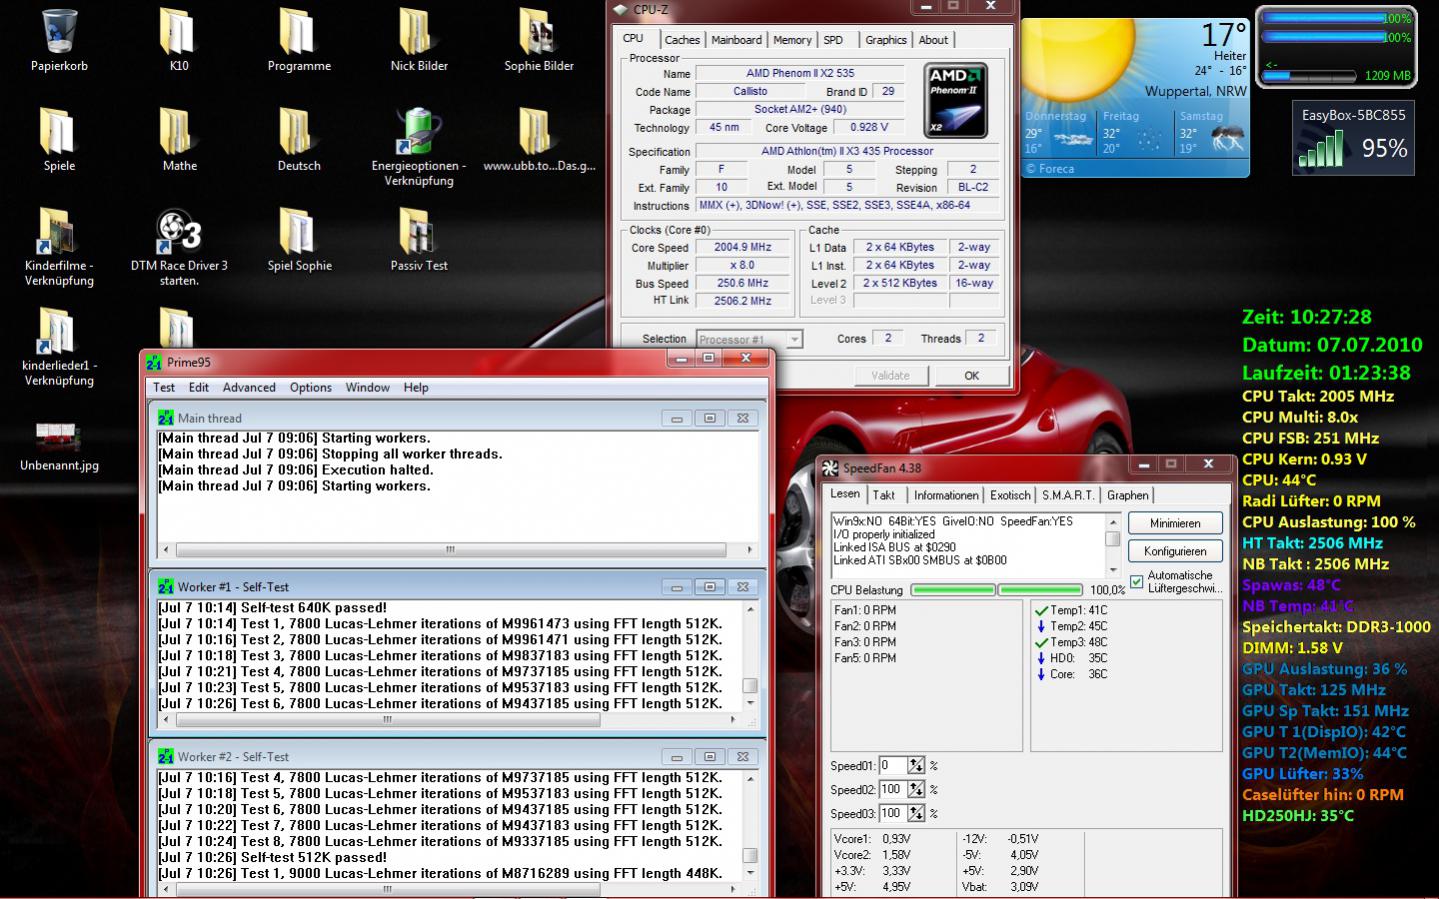Click the EasyBox-5BC855 WLAN signal gadget
The width and height of the screenshot is (1439, 899).
(1353, 138)
